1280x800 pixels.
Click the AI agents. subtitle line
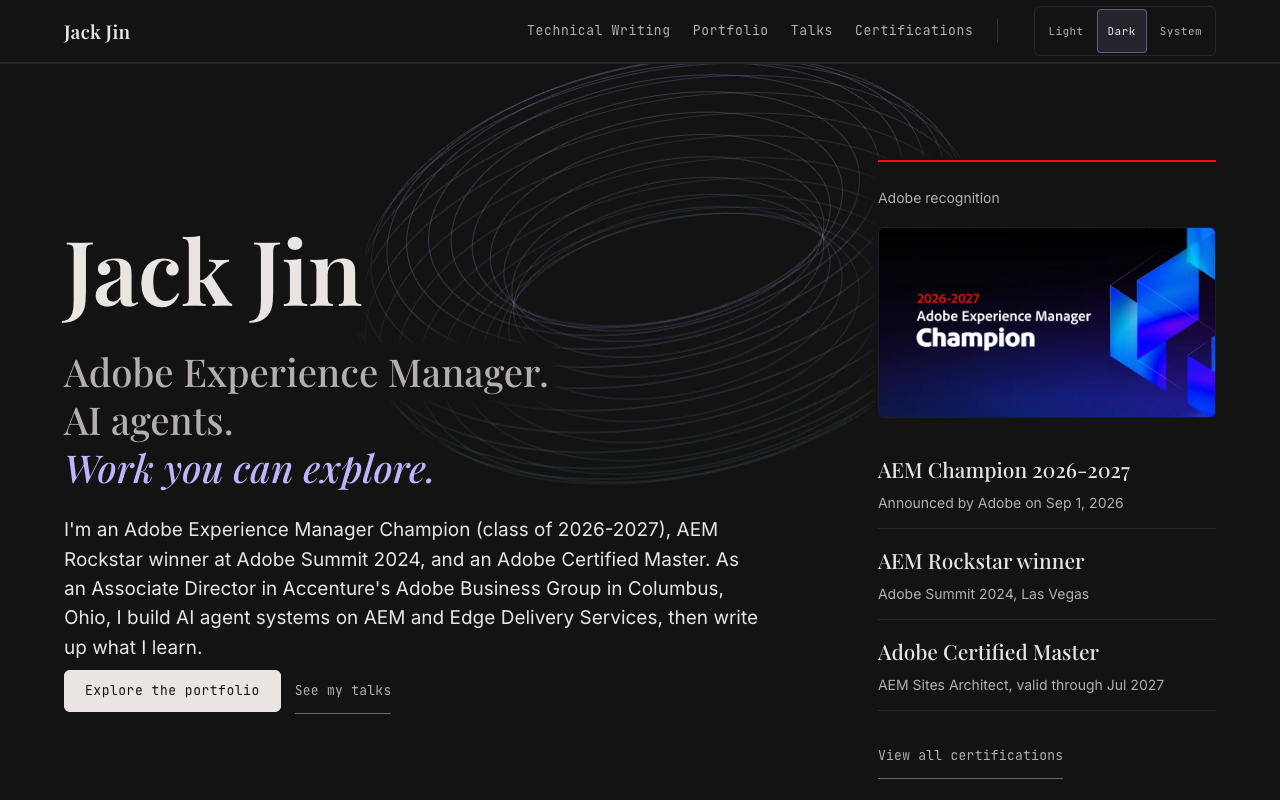tap(149, 420)
